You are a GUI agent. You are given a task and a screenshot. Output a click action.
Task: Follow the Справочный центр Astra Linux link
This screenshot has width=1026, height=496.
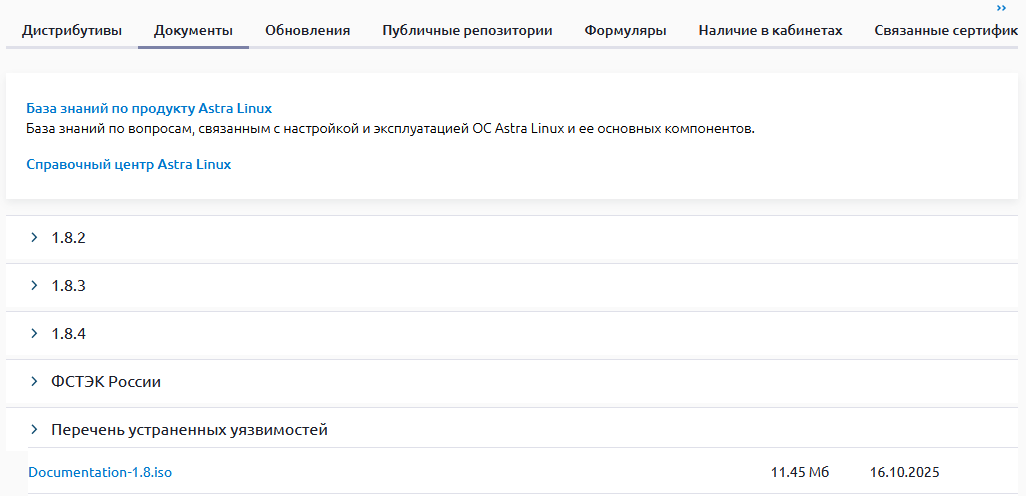tap(129, 164)
